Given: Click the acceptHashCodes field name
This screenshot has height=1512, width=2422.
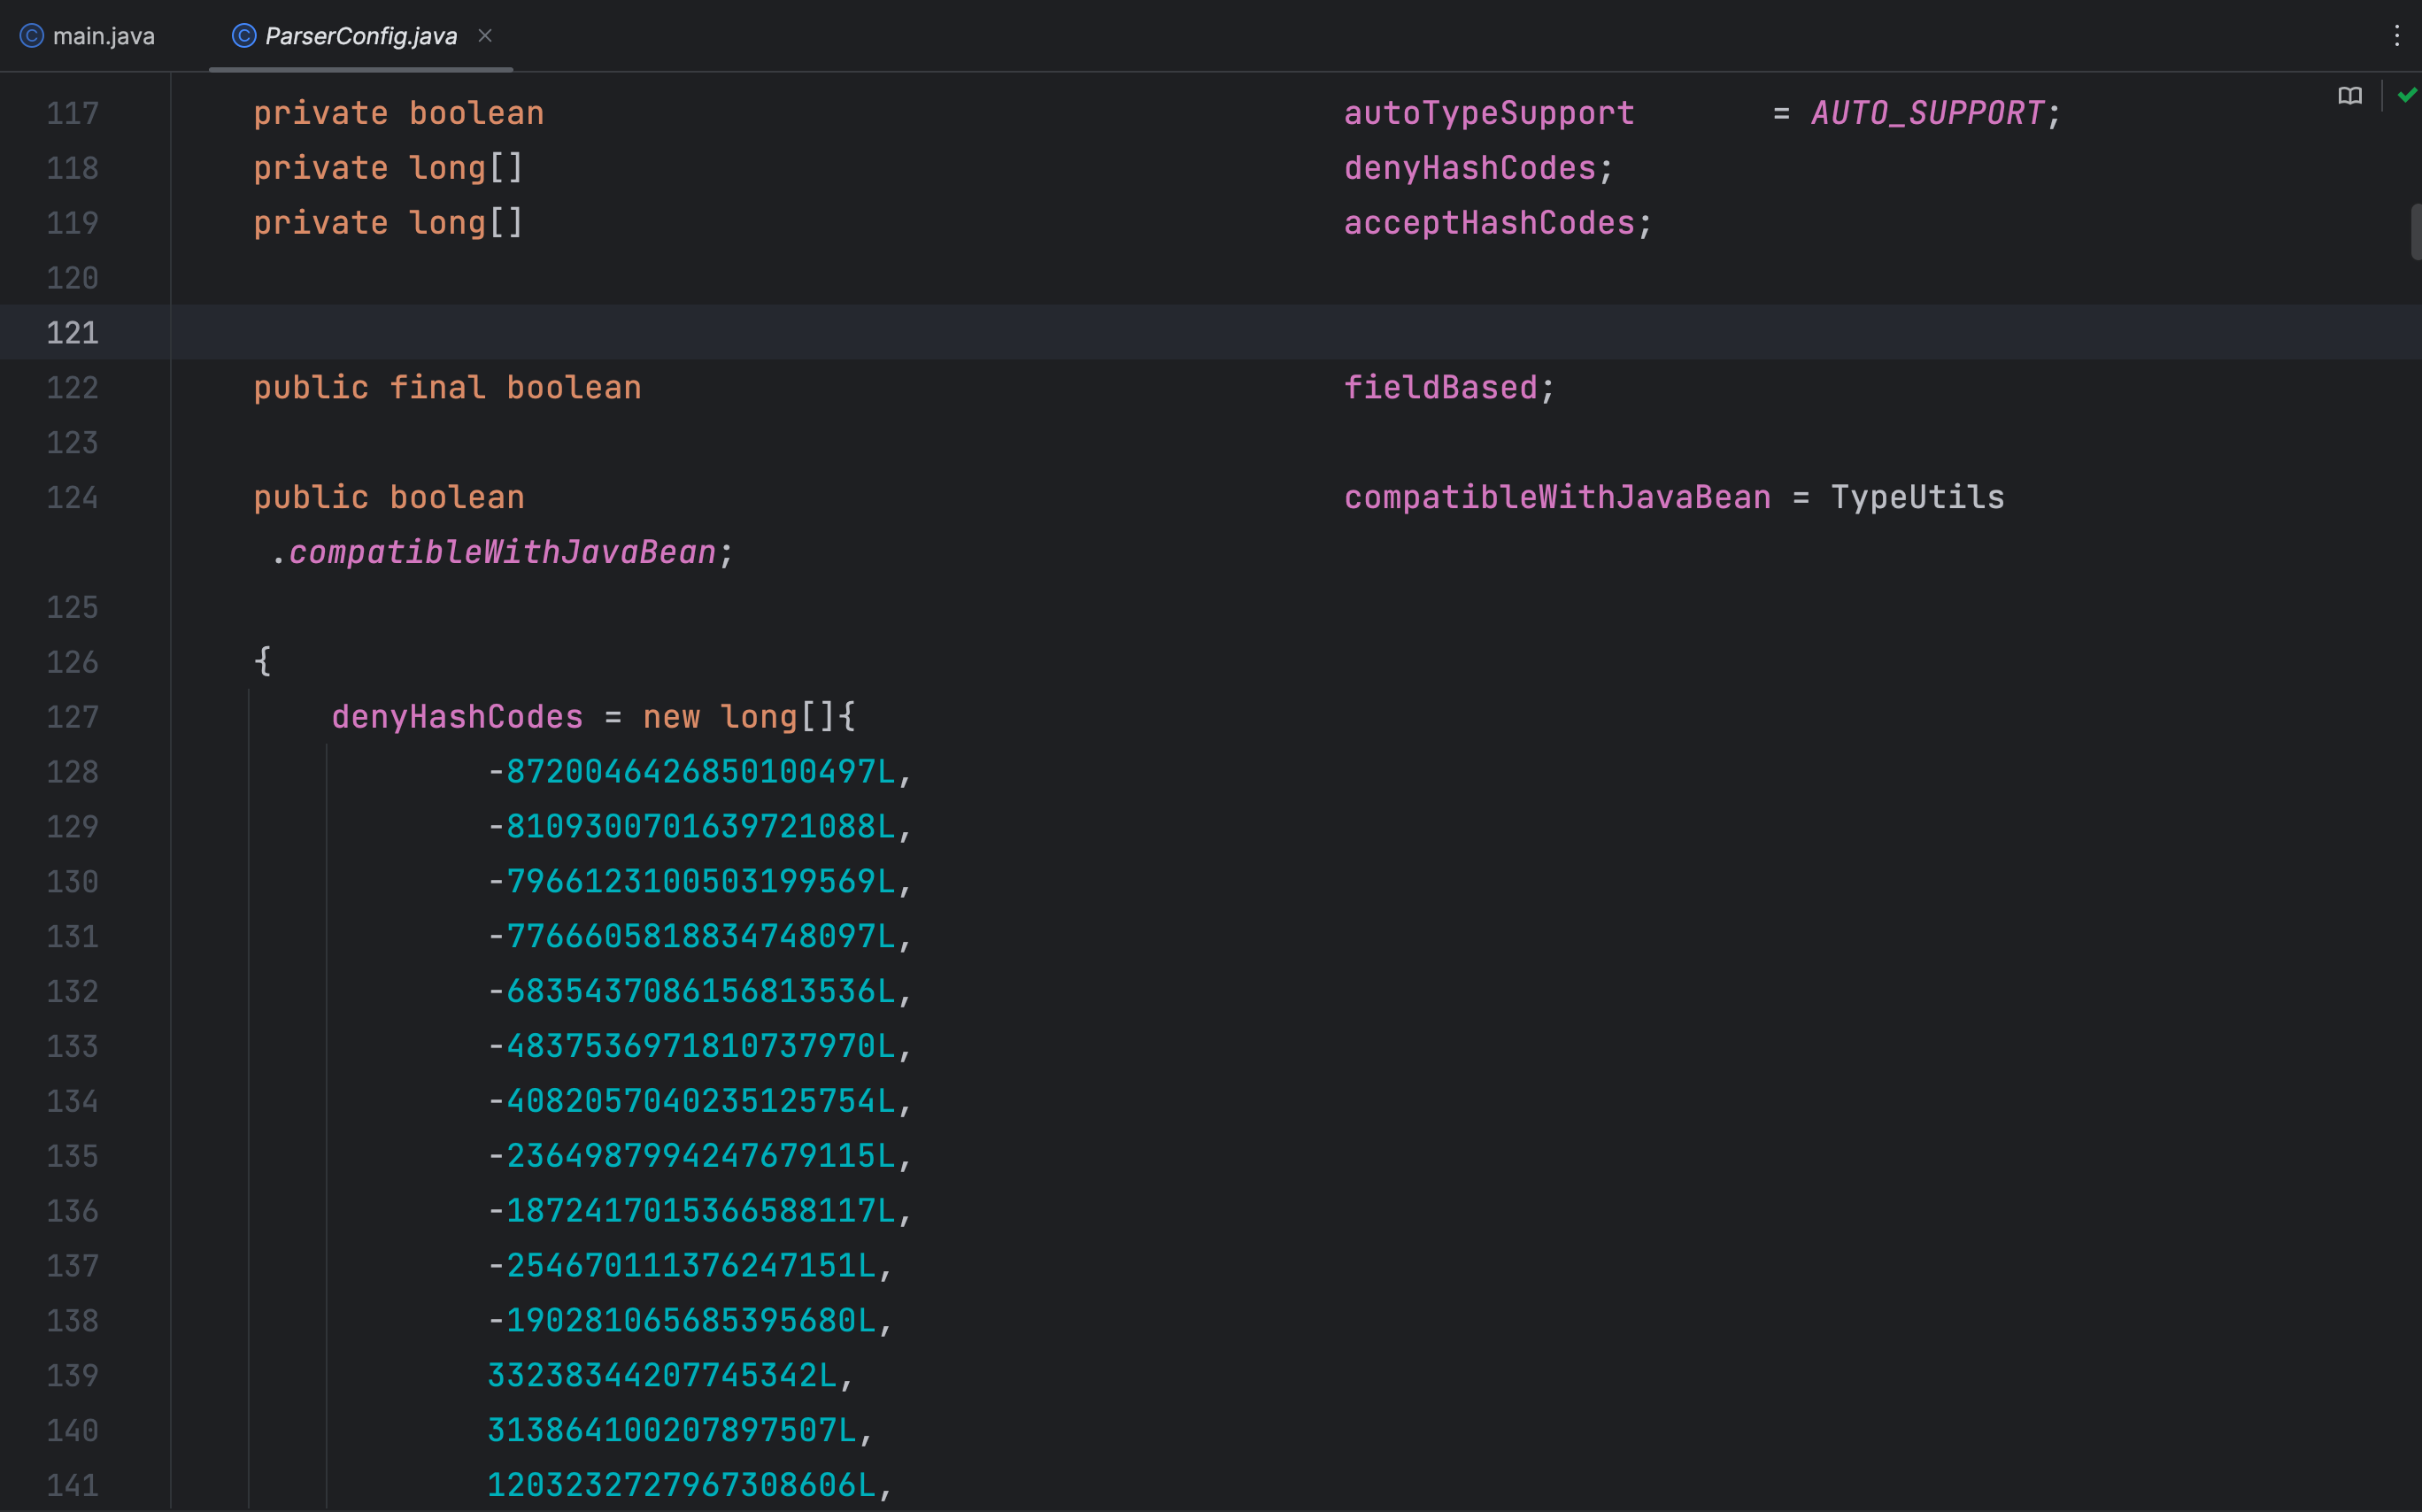Looking at the screenshot, I should pyautogui.click(x=1489, y=223).
